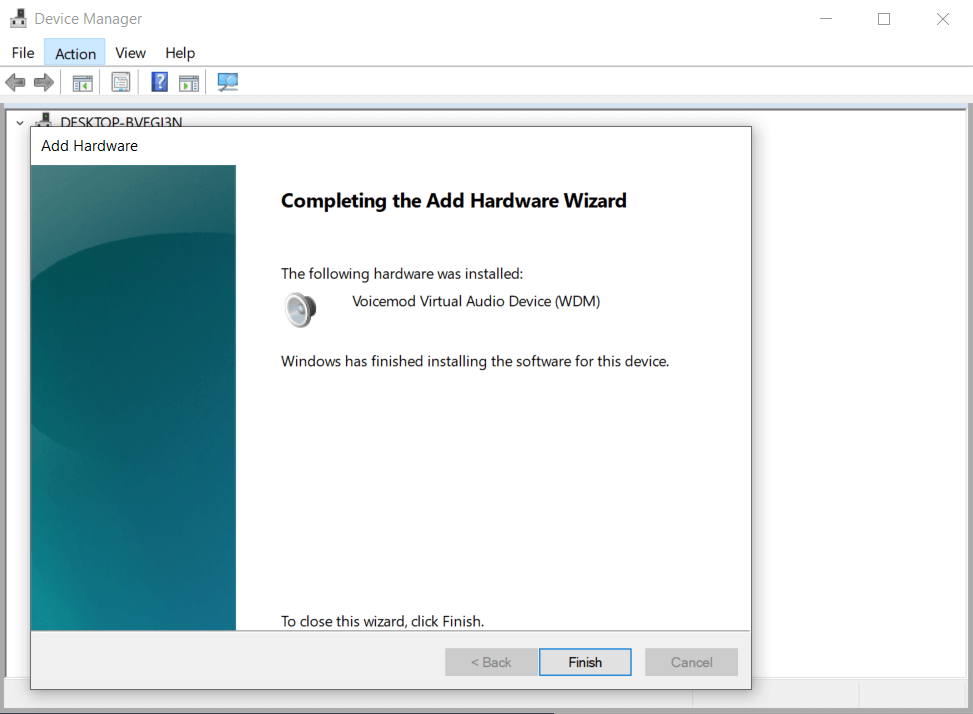The image size is (973, 714).
Task: Click the blue Help question-mark icon
Action: [x=159, y=82]
